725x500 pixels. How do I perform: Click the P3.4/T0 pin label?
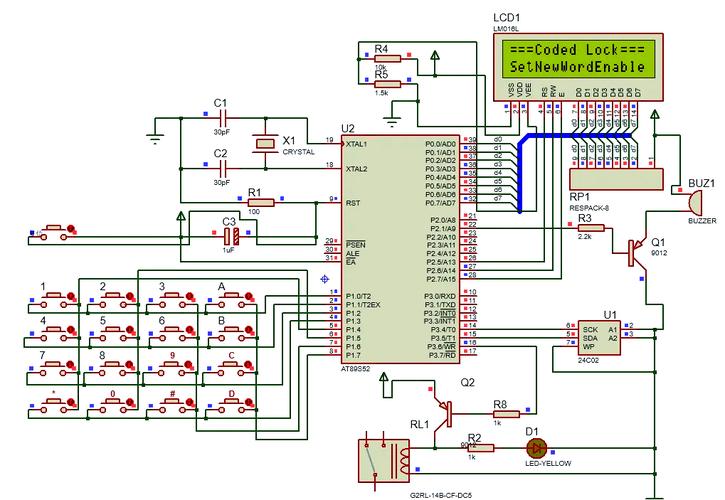pyautogui.click(x=443, y=330)
